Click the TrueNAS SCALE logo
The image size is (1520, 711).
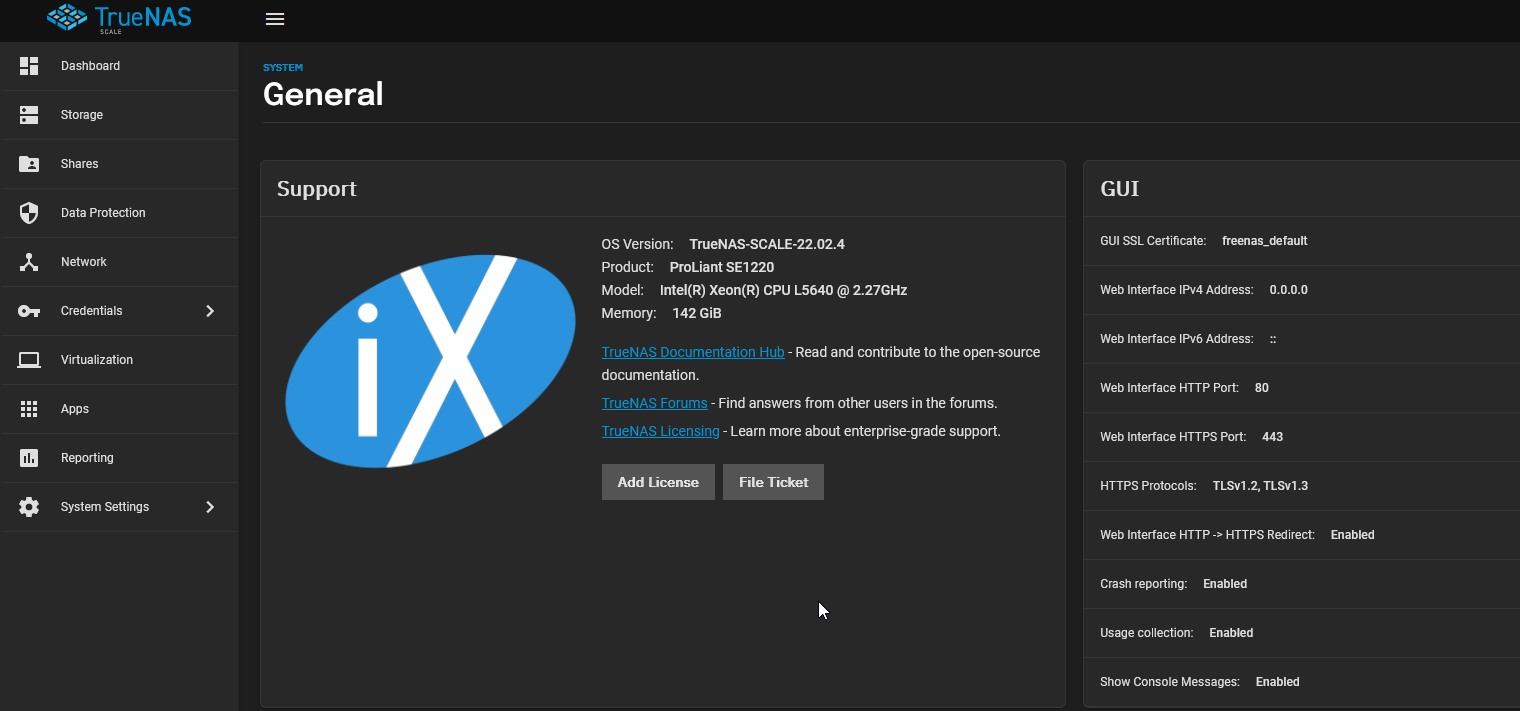(119, 19)
